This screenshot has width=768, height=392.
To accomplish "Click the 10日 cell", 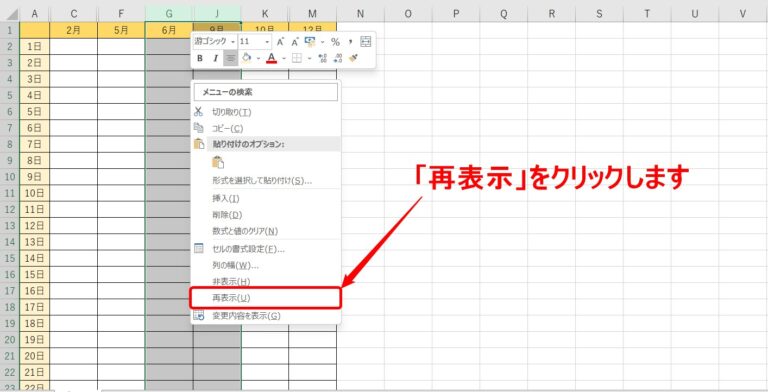I will point(34,193).
